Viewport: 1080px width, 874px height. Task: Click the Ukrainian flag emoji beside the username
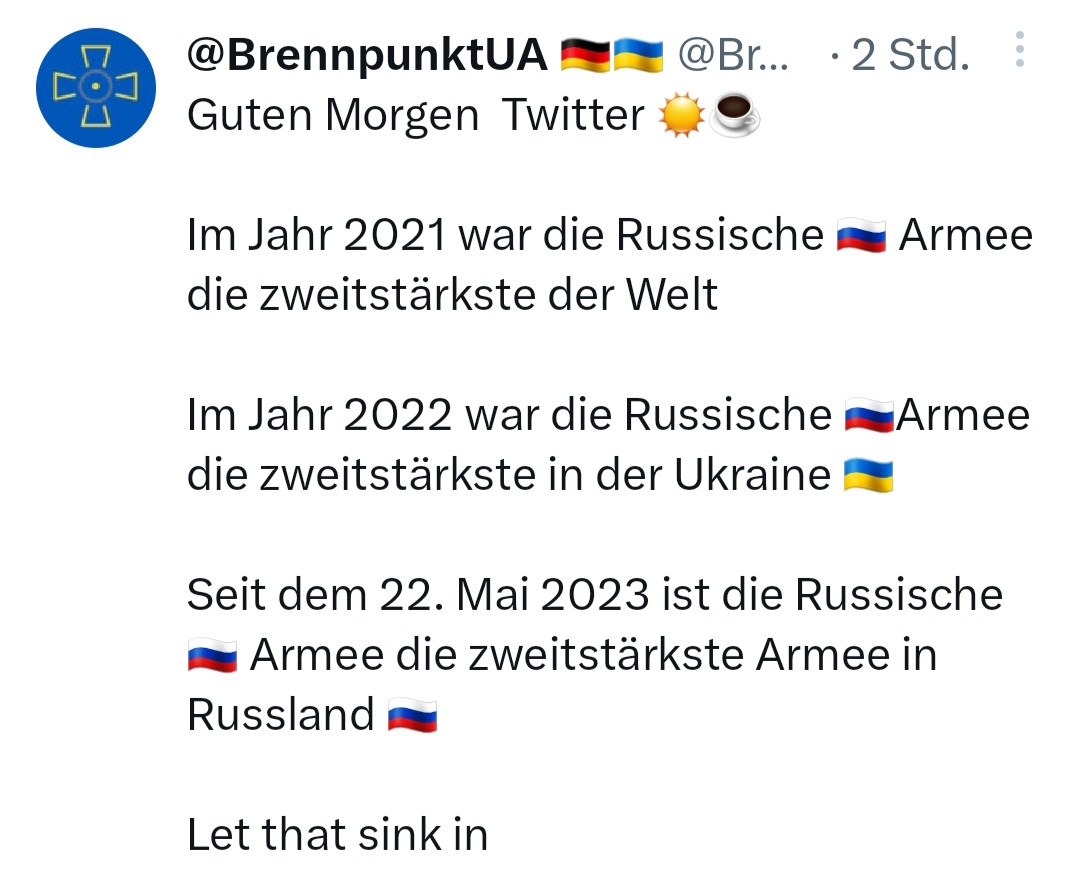pos(638,56)
